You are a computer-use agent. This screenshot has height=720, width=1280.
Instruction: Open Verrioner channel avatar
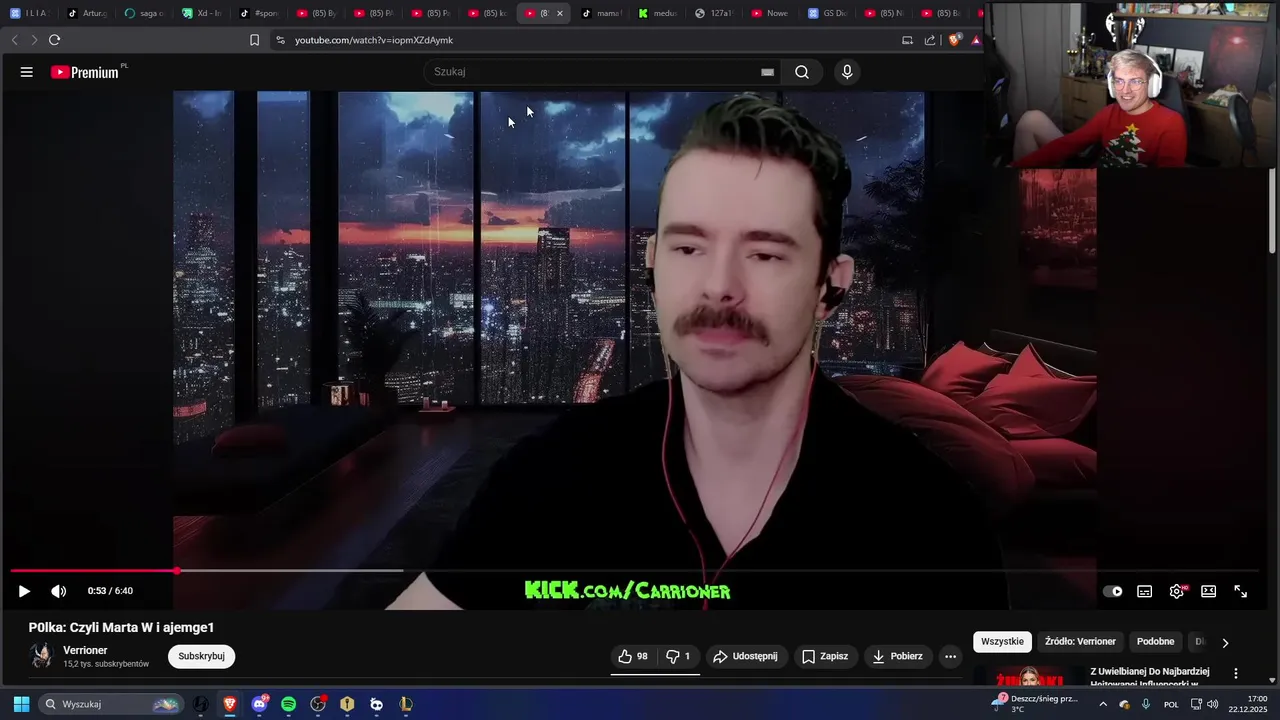point(42,656)
